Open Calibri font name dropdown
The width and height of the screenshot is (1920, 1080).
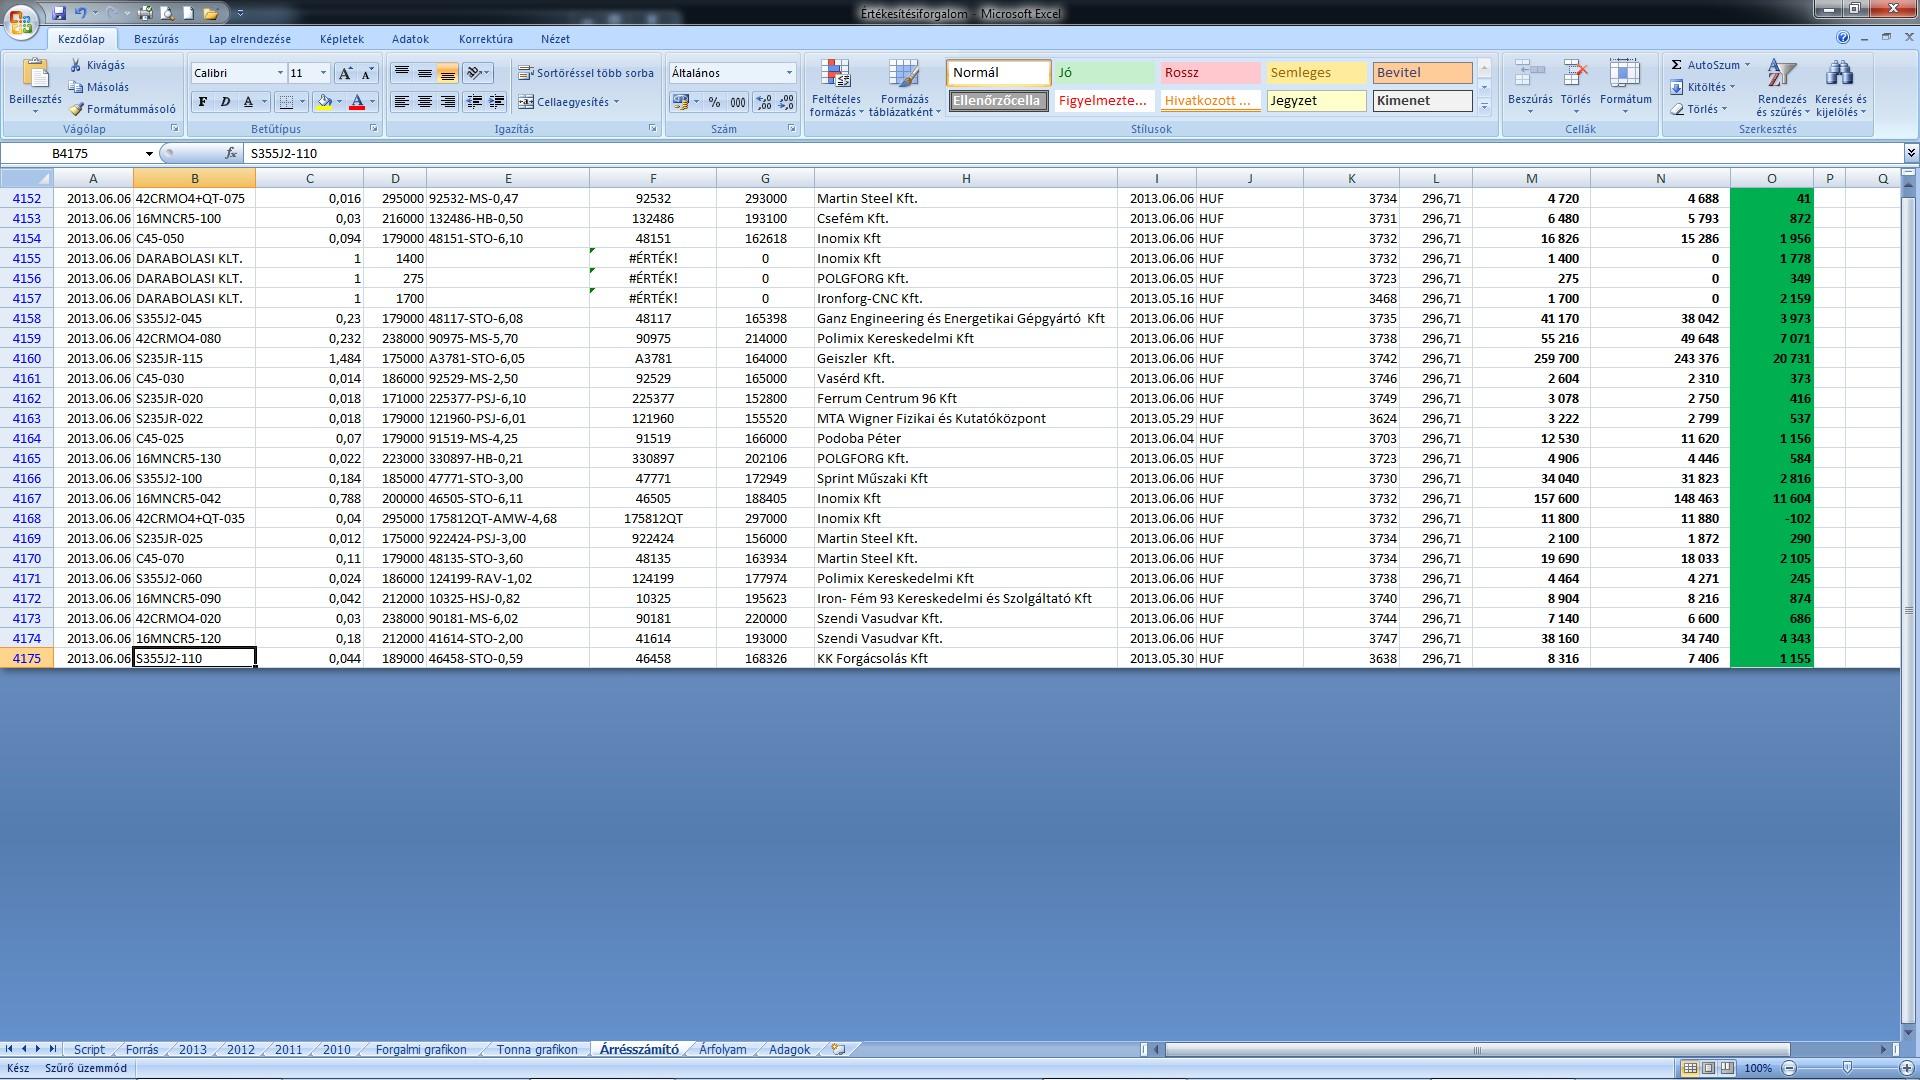click(280, 73)
